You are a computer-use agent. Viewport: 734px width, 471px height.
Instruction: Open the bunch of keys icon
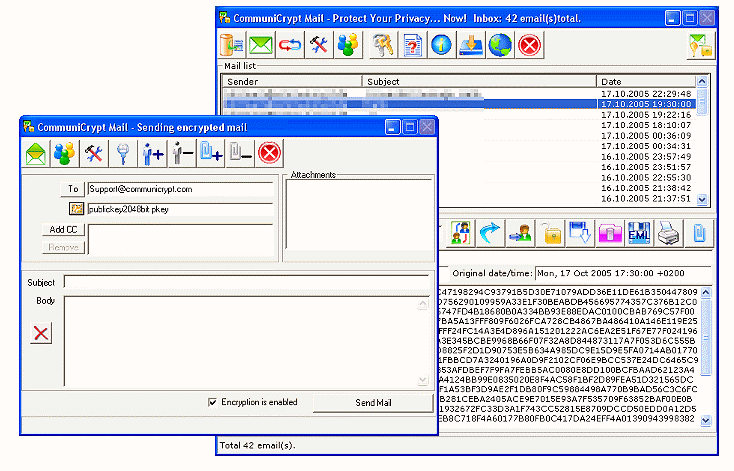[x=383, y=45]
